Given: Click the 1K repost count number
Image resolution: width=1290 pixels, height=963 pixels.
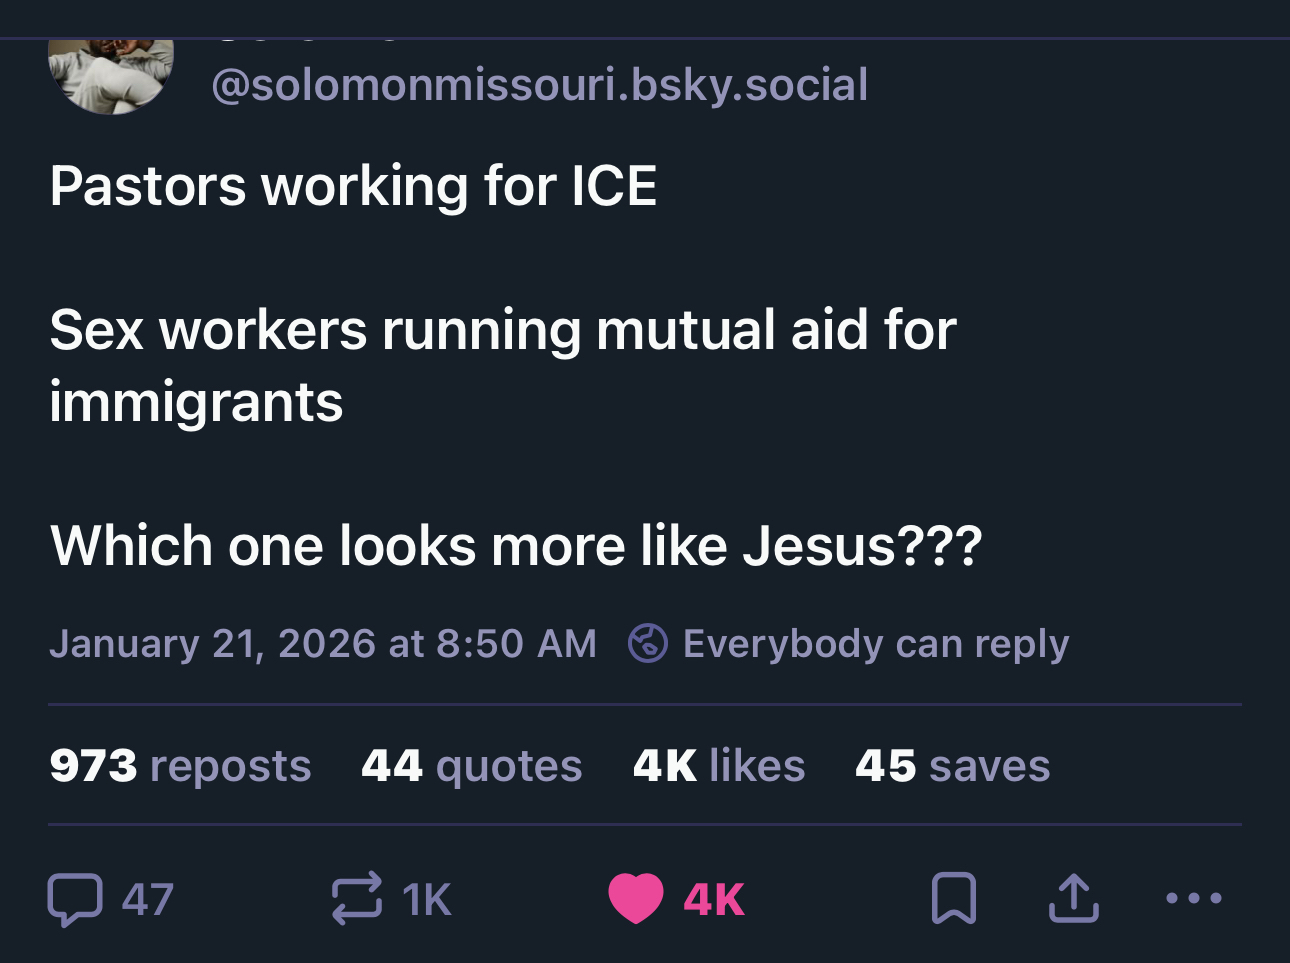Looking at the screenshot, I should click(427, 899).
